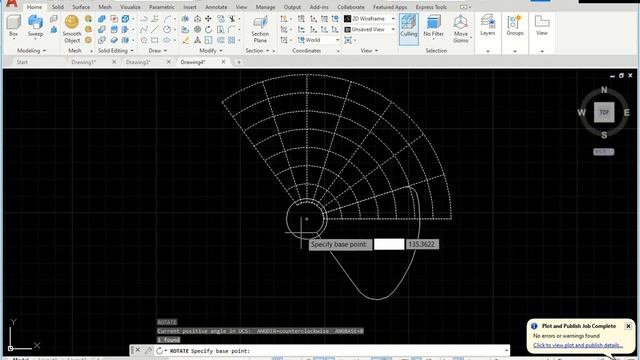The height and width of the screenshot is (360, 640).
Task: Activate the Rotate modify tool
Action: coord(209,29)
